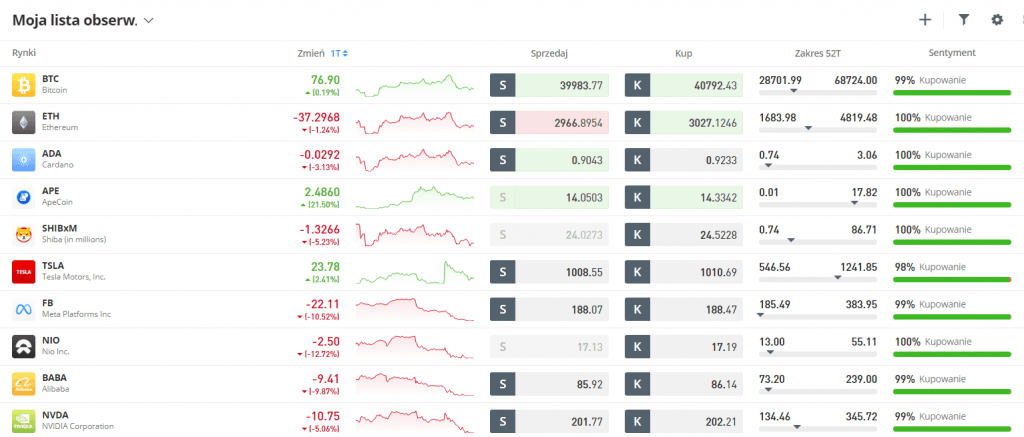This screenshot has height=437, width=1024.
Task: Click the Shiba SHIBxM logo icon
Action: (24, 235)
